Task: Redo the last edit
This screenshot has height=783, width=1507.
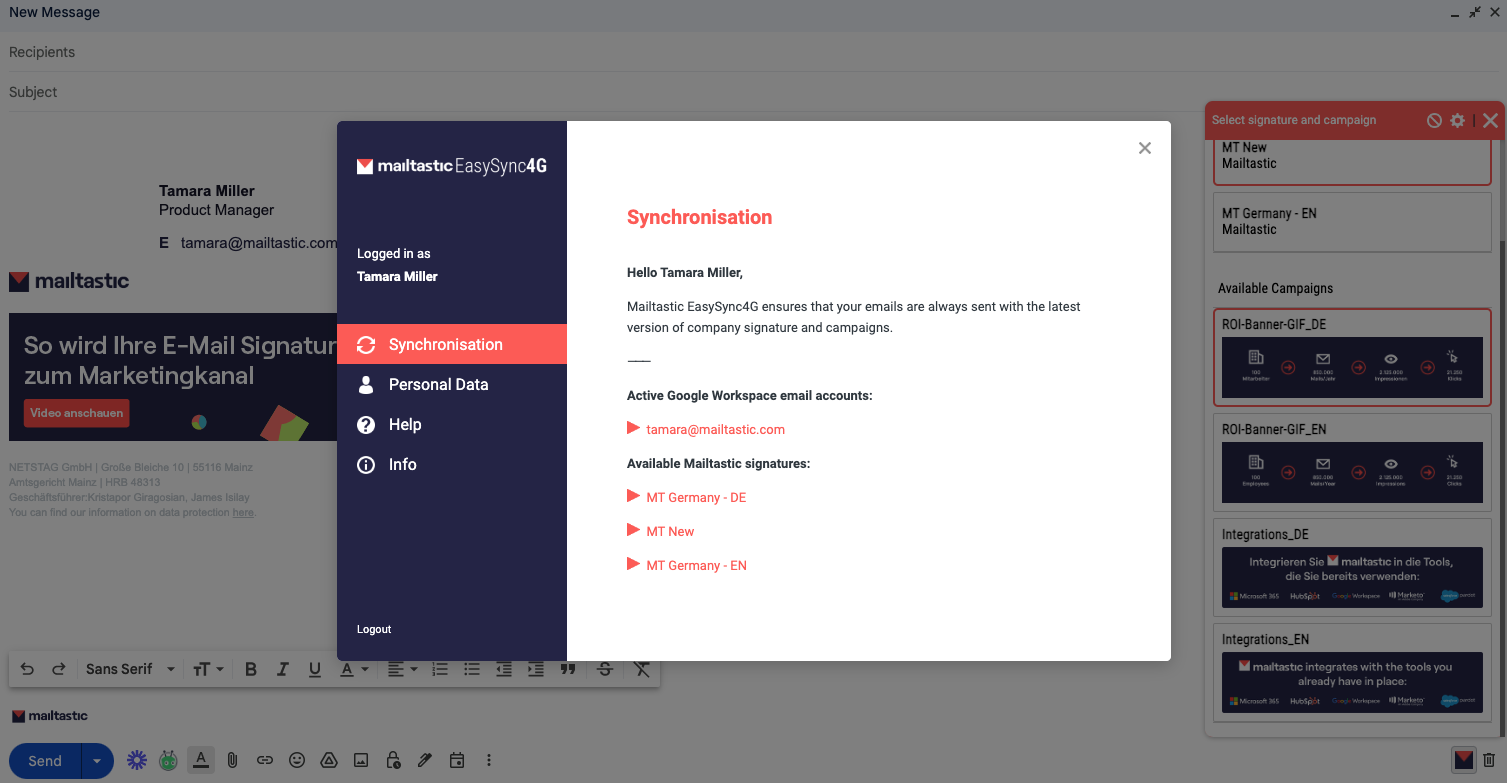Action: [x=59, y=669]
